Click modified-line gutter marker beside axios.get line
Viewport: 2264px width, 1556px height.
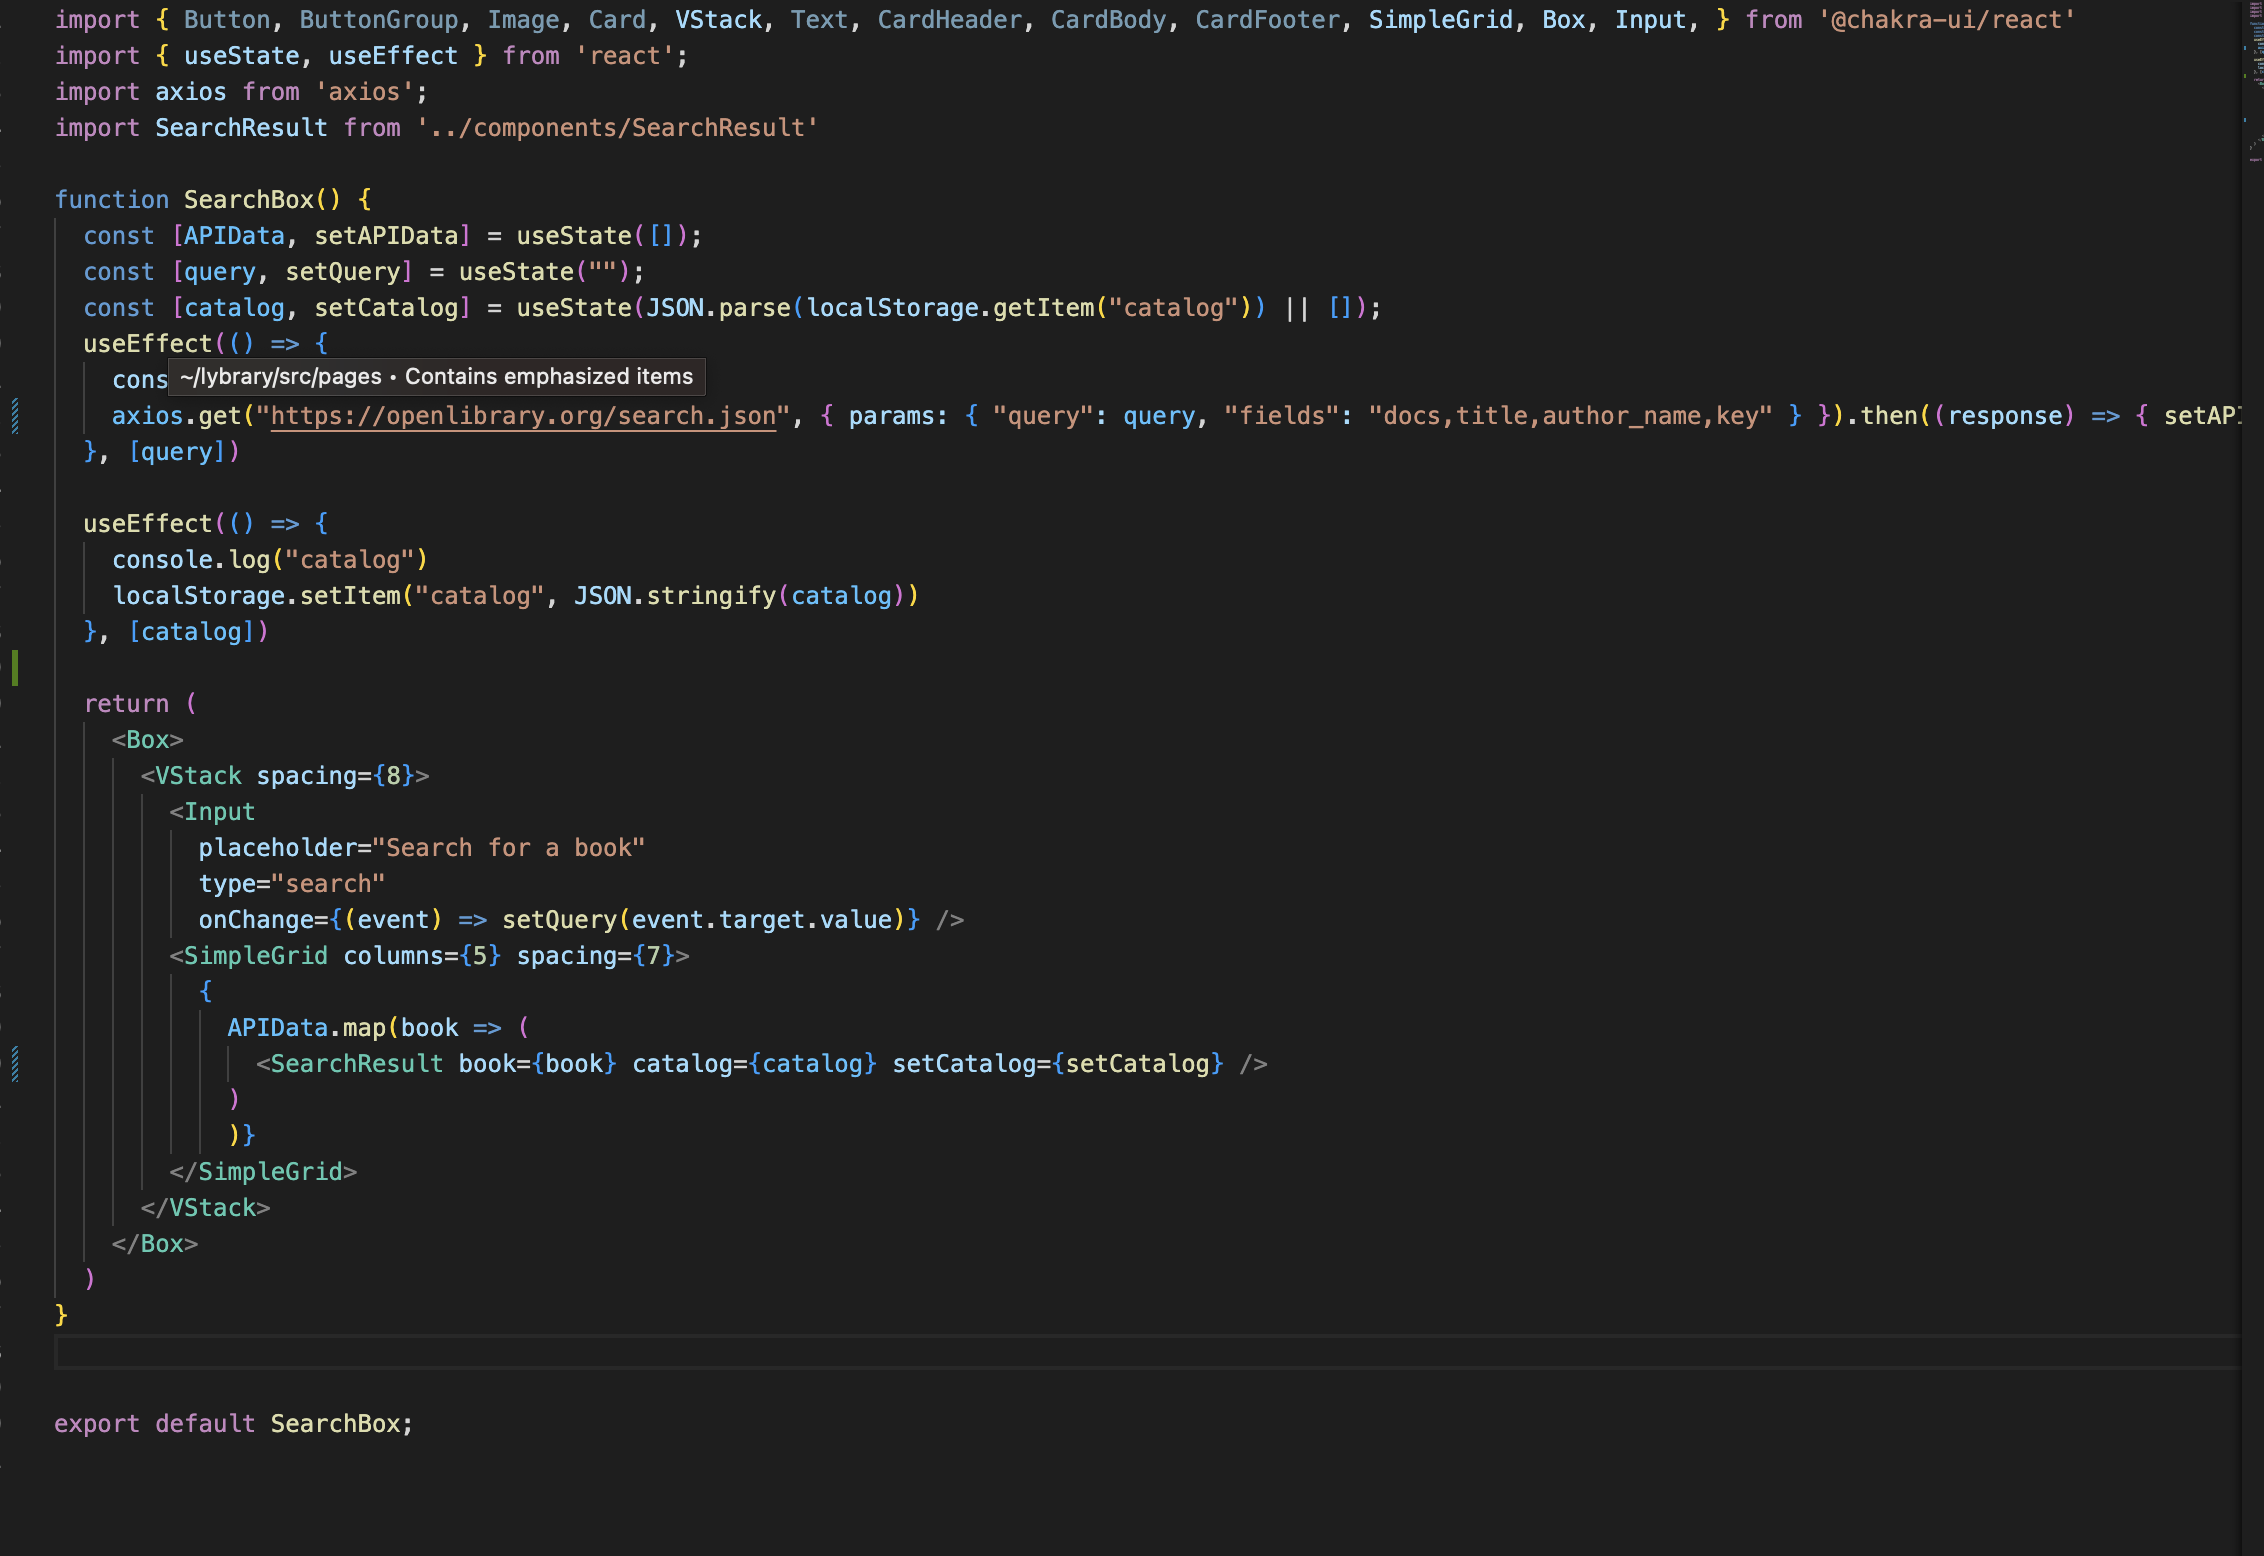[15, 416]
